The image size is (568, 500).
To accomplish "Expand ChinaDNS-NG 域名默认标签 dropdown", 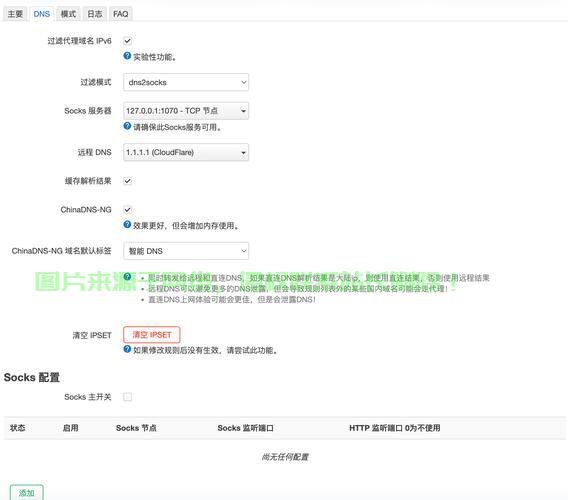I will pyautogui.click(x=186, y=251).
